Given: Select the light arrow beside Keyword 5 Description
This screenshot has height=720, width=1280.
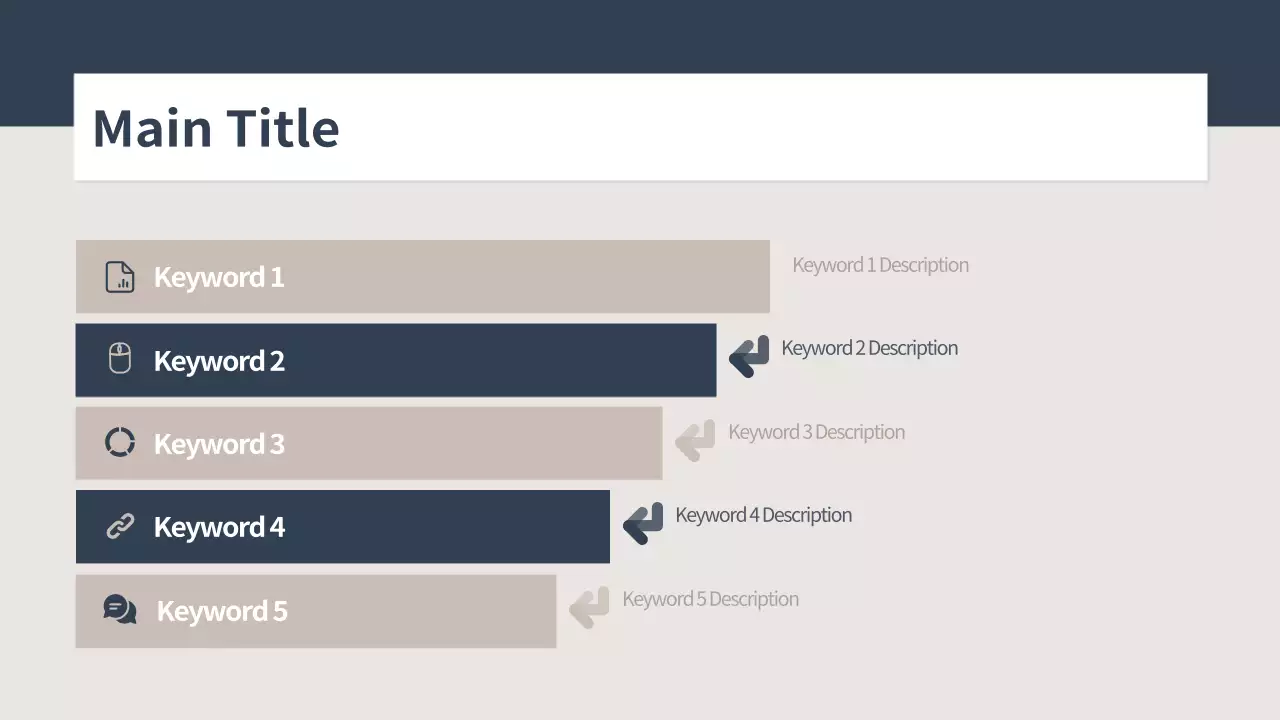Looking at the screenshot, I should tap(589, 607).
